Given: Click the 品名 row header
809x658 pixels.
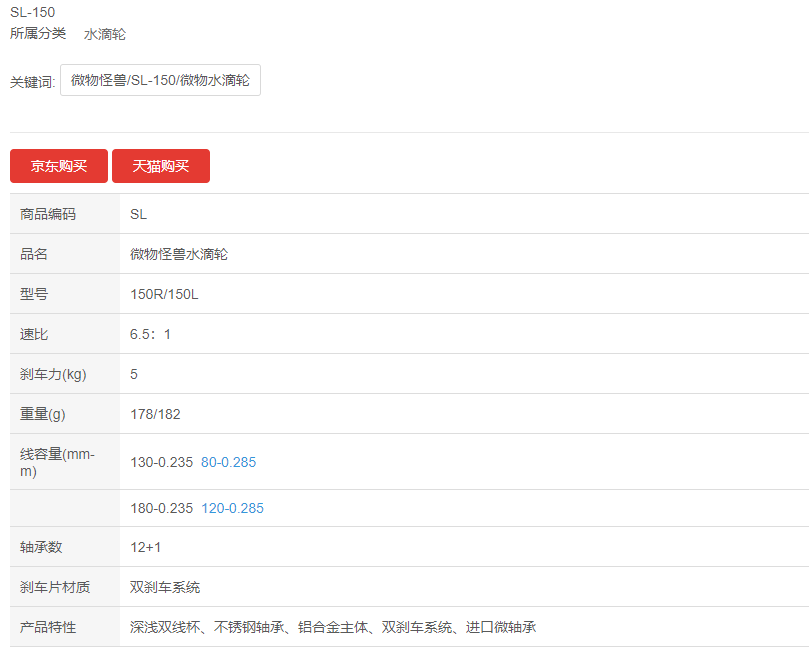Looking at the screenshot, I should [65, 254].
